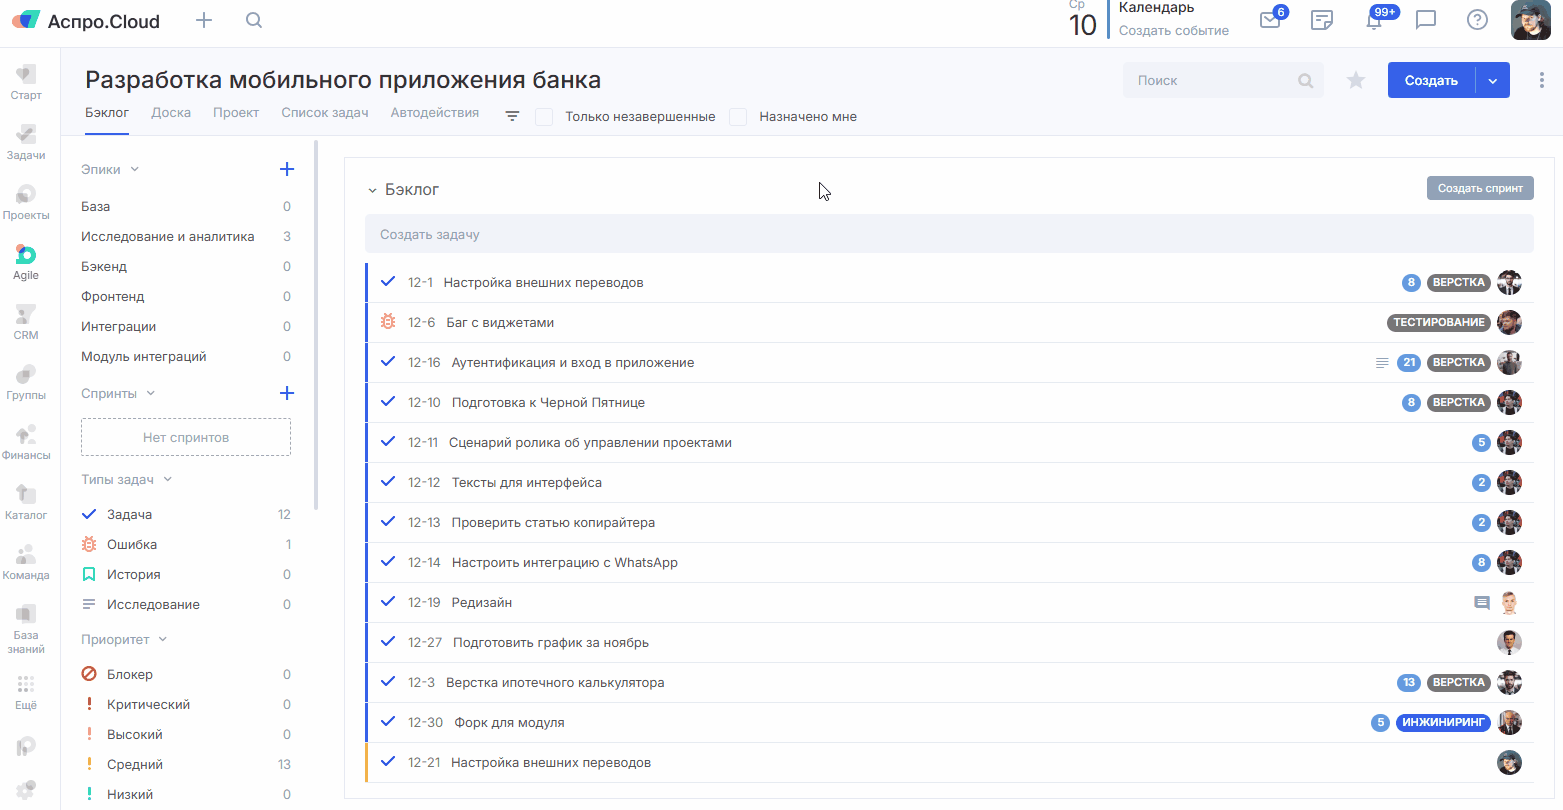Image resolution: width=1563 pixels, height=810 pixels.
Task: Collapse the 'Типы задач' section
Action: pos(168,480)
